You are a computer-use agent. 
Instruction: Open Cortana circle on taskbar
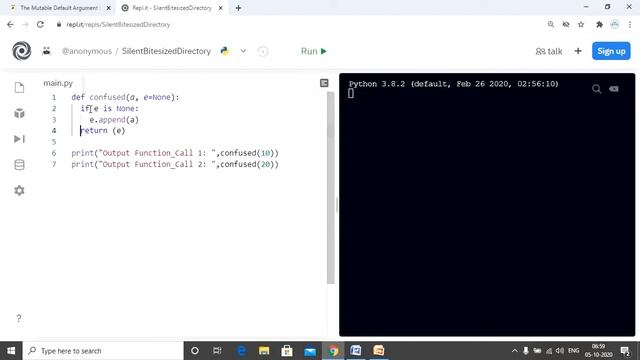point(195,351)
